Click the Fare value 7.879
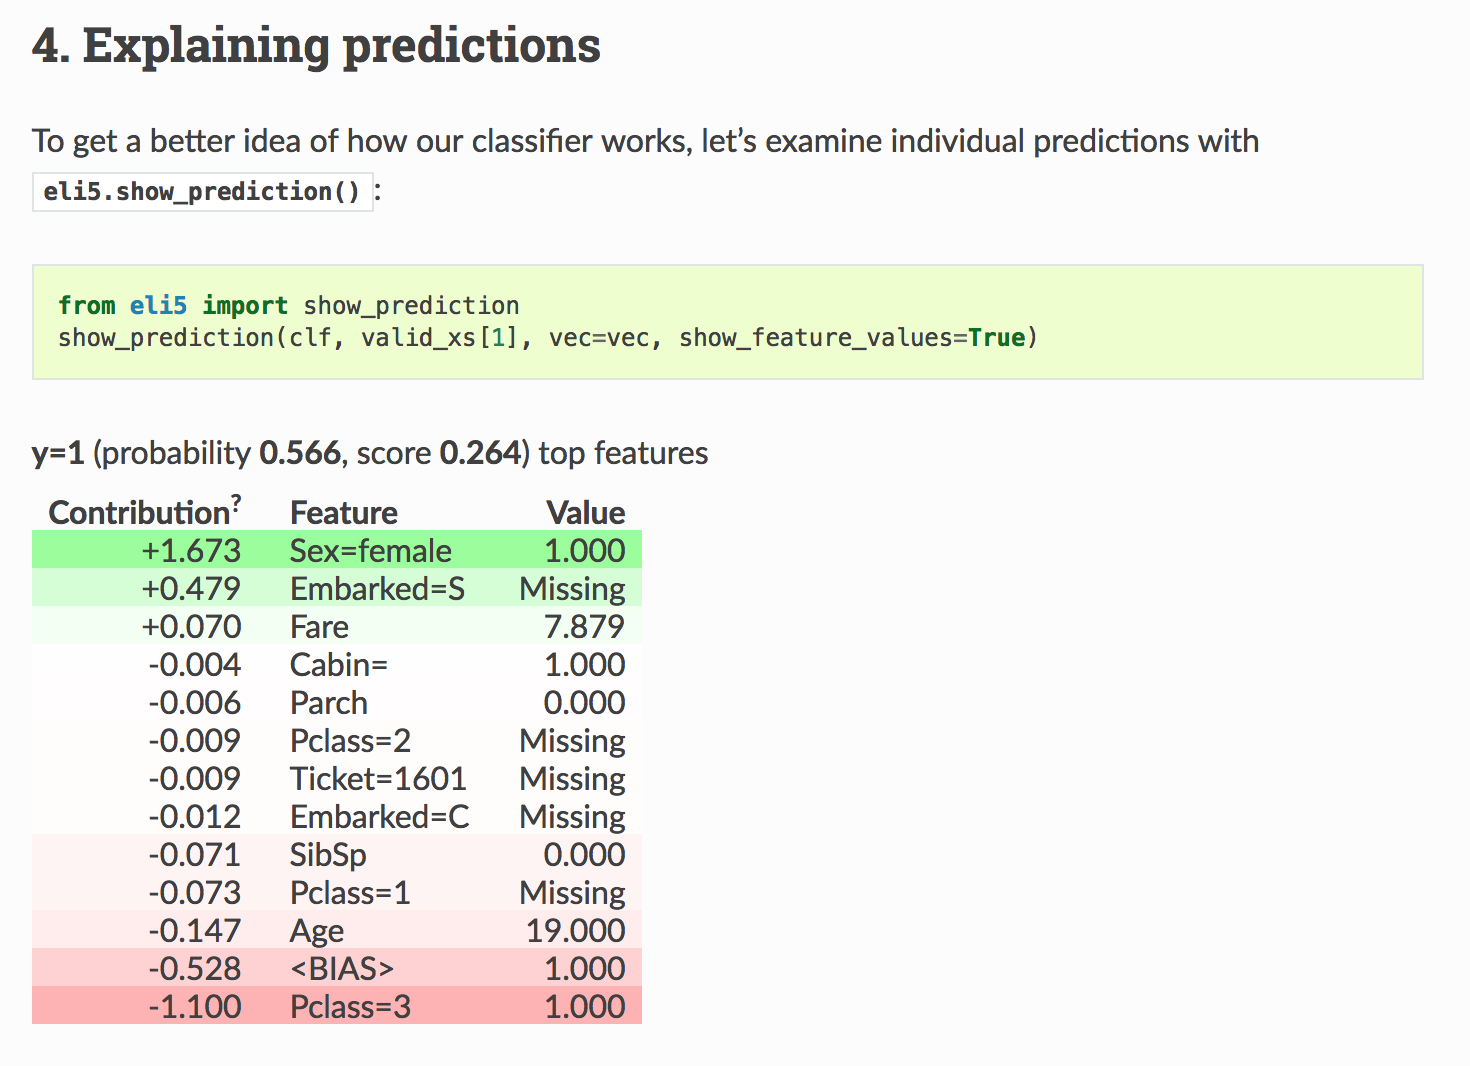 (584, 627)
